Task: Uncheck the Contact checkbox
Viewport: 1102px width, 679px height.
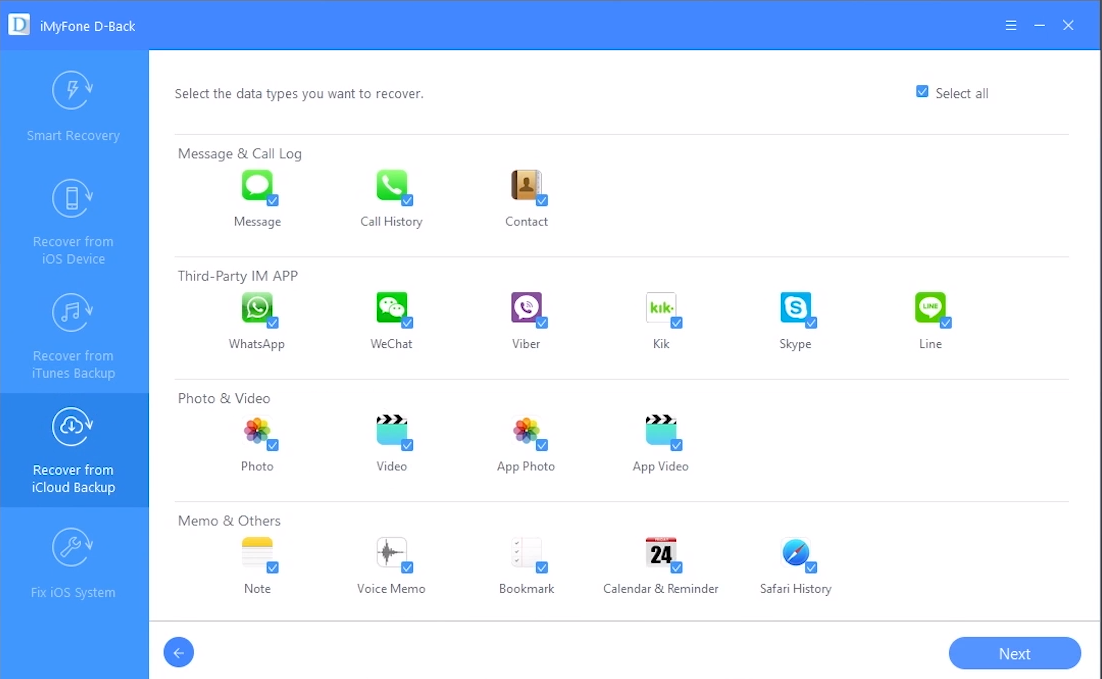Action: click(542, 200)
